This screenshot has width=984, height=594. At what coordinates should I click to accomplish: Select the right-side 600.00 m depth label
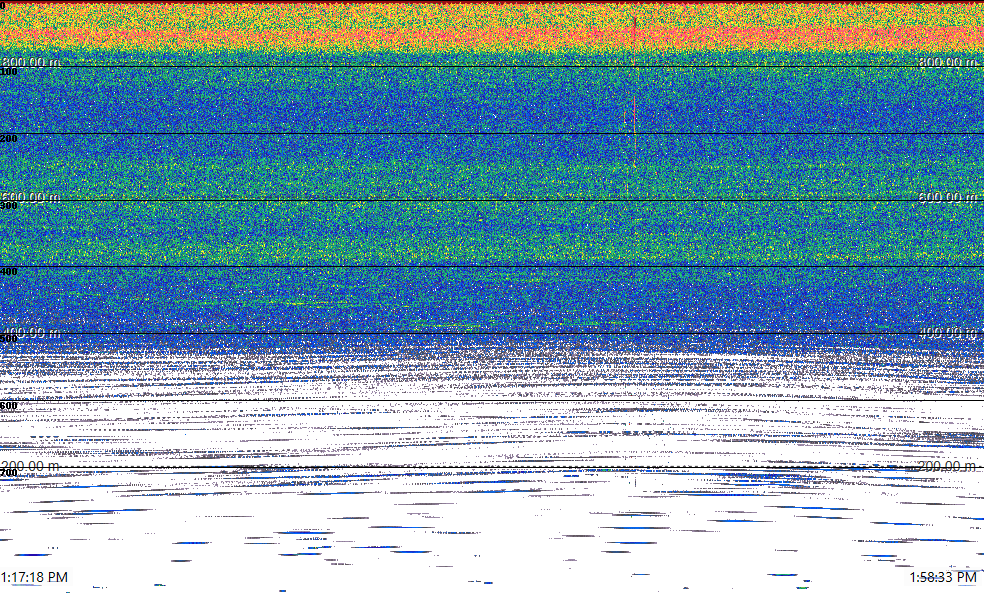[x=948, y=198]
